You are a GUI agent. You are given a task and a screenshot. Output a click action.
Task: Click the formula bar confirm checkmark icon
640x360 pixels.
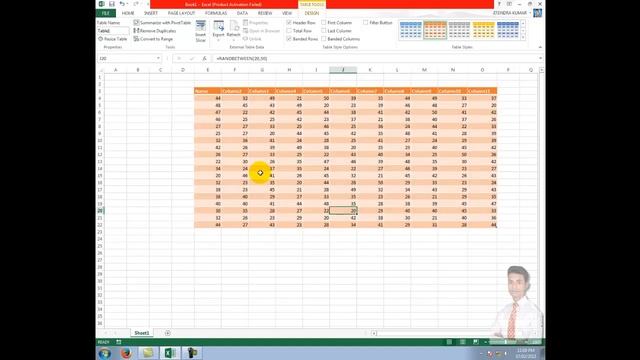click(191, 58)
